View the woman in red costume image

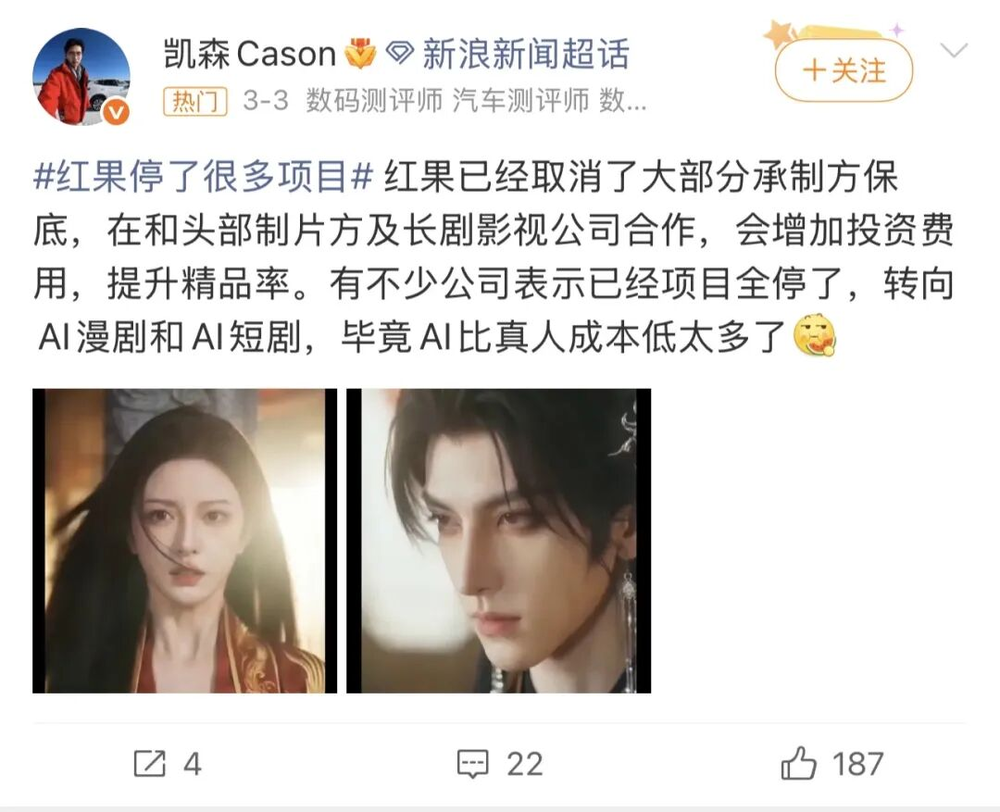coord(185,541)
